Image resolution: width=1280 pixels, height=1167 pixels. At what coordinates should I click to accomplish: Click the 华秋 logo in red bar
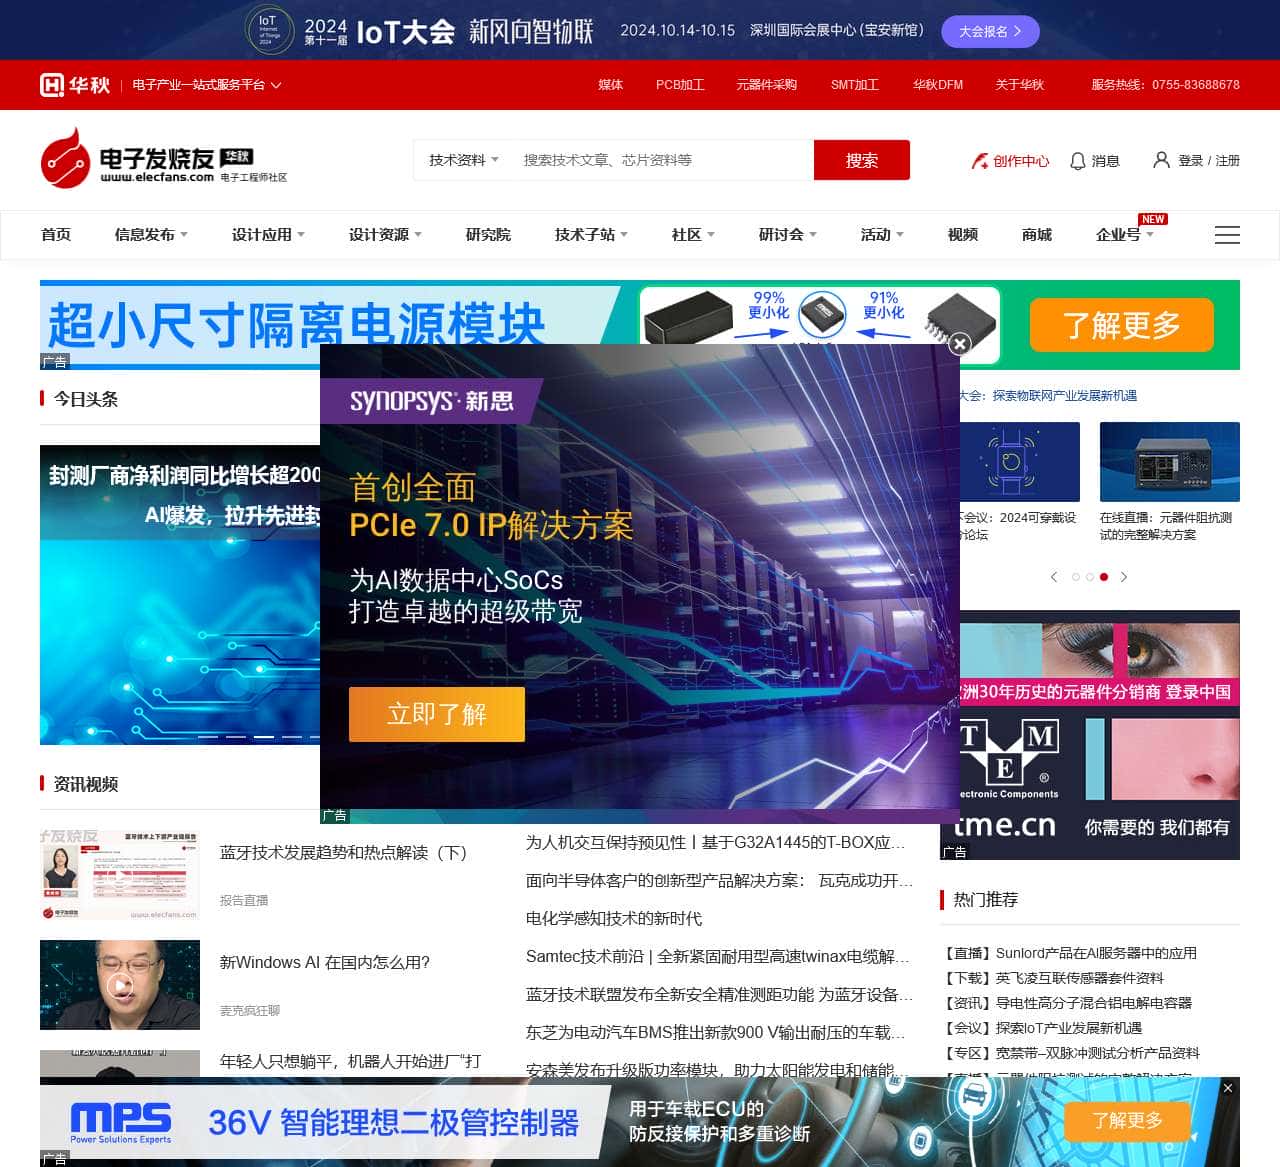coord(75,85)
